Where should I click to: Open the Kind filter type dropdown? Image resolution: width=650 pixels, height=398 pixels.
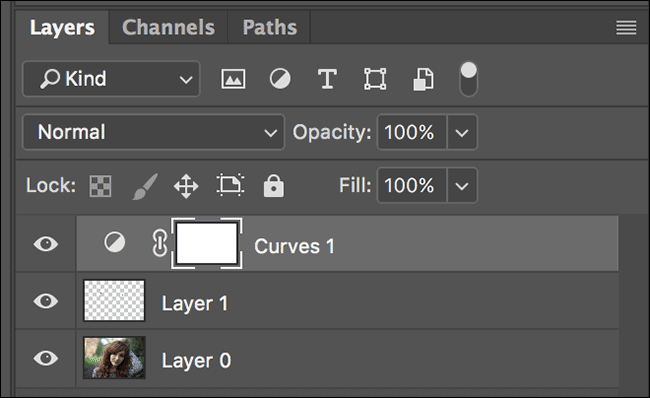112,79
